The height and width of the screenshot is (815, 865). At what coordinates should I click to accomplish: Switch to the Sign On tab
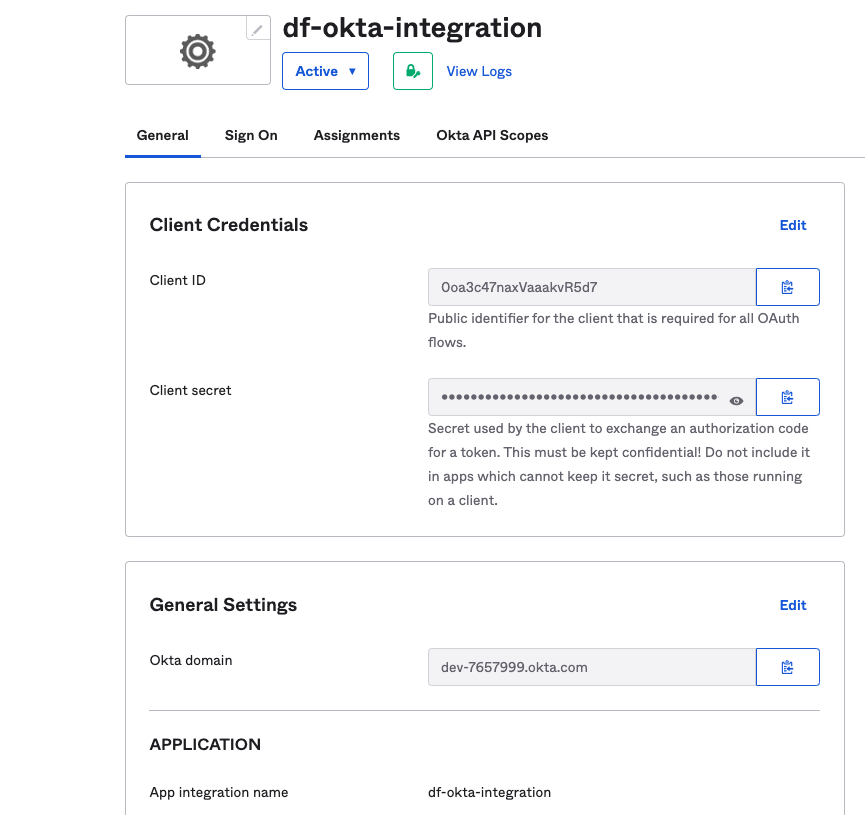(251, 136)
